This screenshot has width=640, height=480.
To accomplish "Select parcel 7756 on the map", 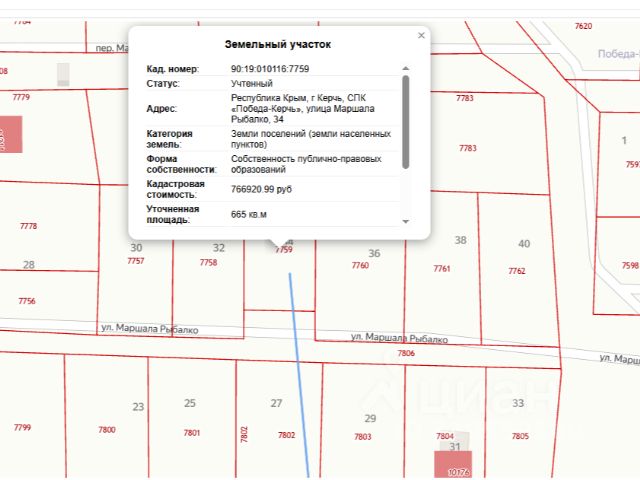I will 27,301.
